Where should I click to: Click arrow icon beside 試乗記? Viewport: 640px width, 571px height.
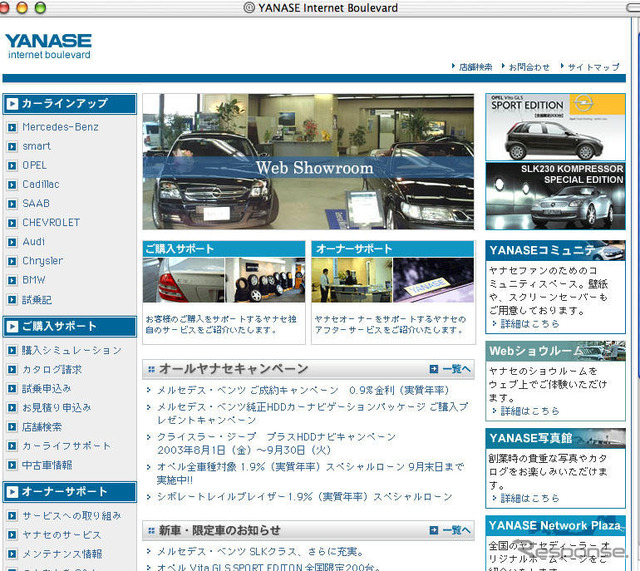point(12,300)
